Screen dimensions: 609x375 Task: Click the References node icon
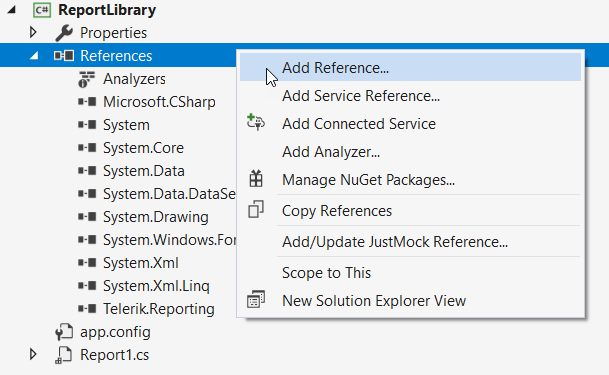(64, 56)
